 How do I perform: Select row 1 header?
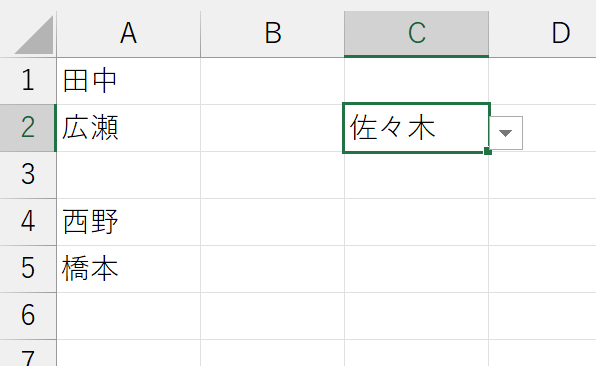pyautogui.click(x=28, y=81)
